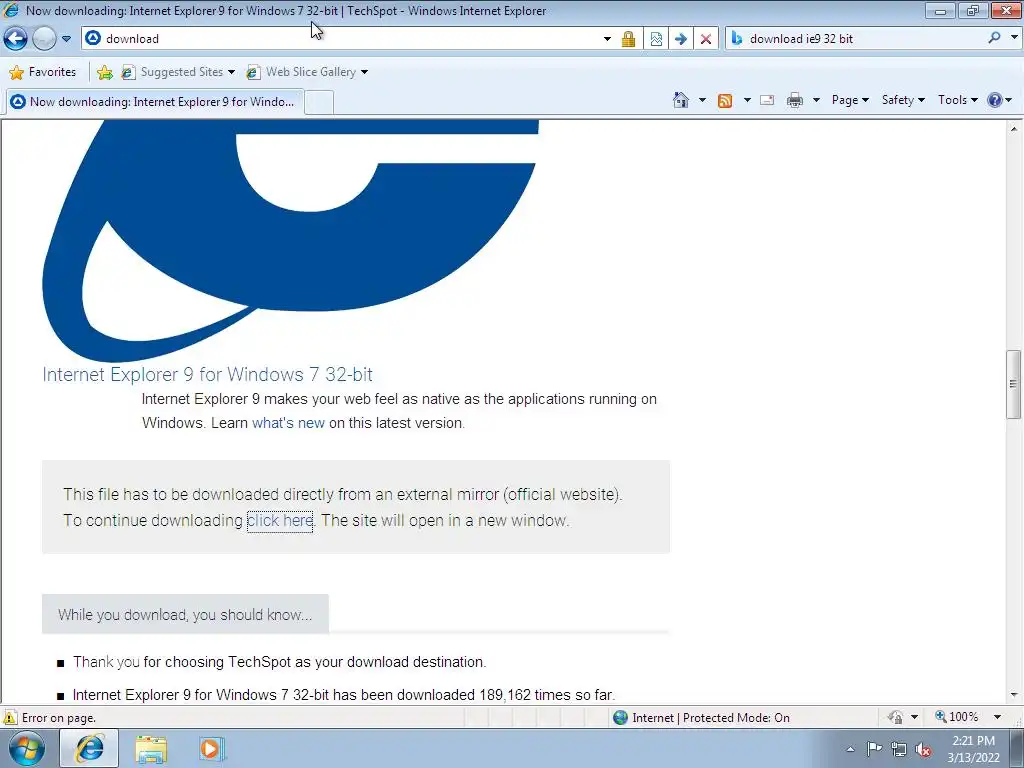Click the 'click here' download link
This screenshot has width=1024, height=768.
[x=280, y=520]
